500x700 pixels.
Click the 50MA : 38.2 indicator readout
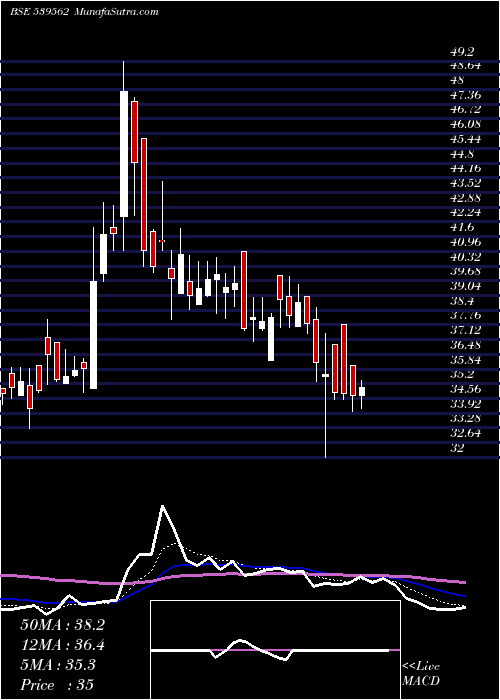click(x=62, y=625)
